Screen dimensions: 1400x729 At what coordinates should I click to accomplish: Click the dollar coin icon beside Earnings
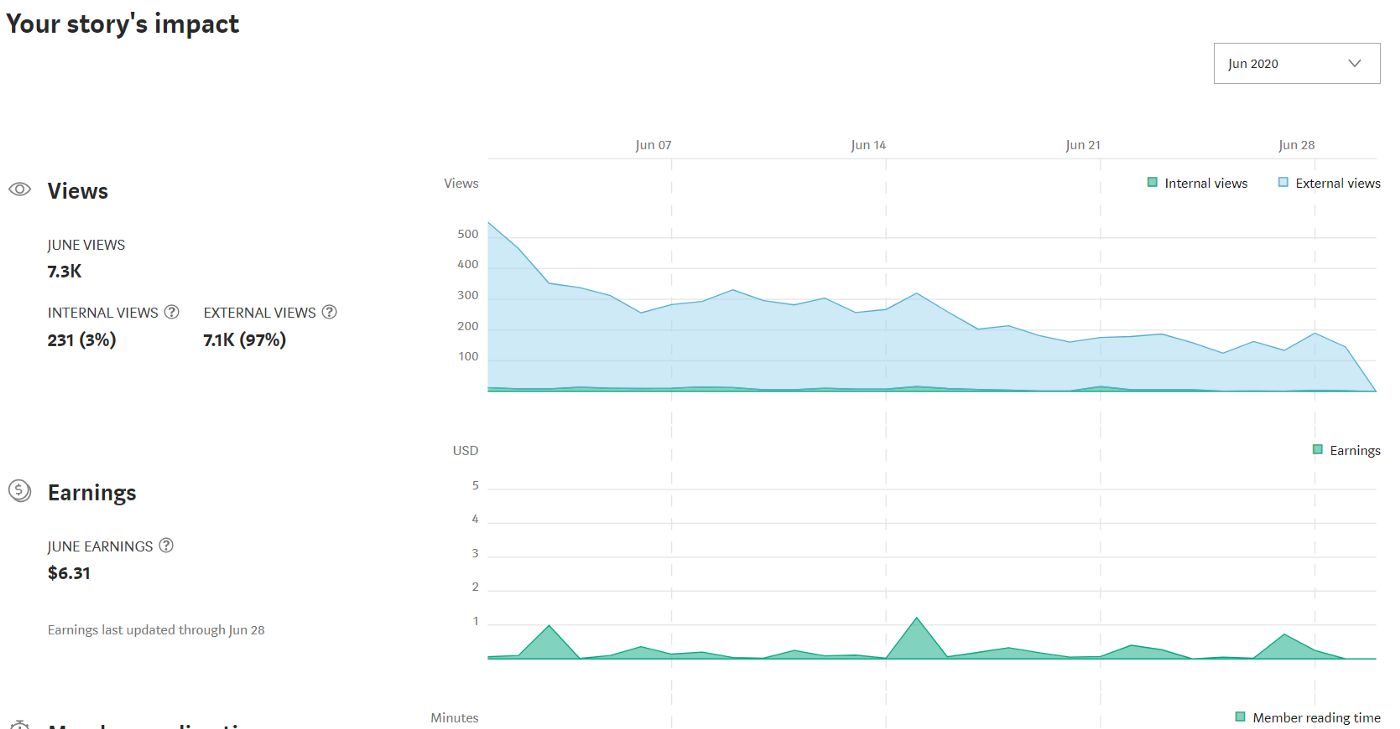tap(20, 491)
